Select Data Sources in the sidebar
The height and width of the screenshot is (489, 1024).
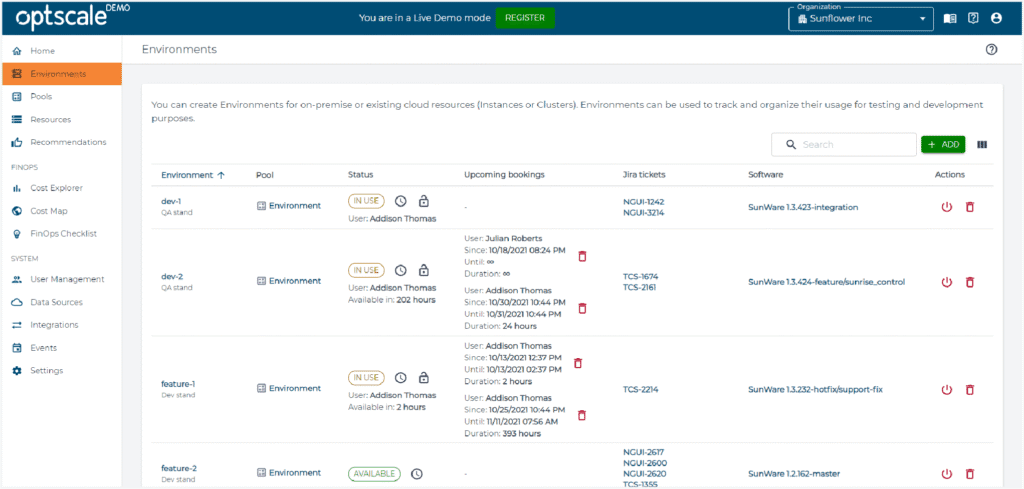click(x=56, y=302)
